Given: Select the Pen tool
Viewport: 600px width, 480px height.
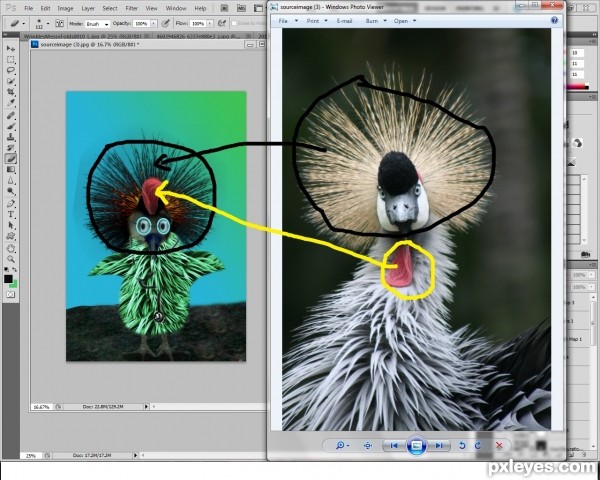Looking at the screenshot, I should (x=11, y=203).
